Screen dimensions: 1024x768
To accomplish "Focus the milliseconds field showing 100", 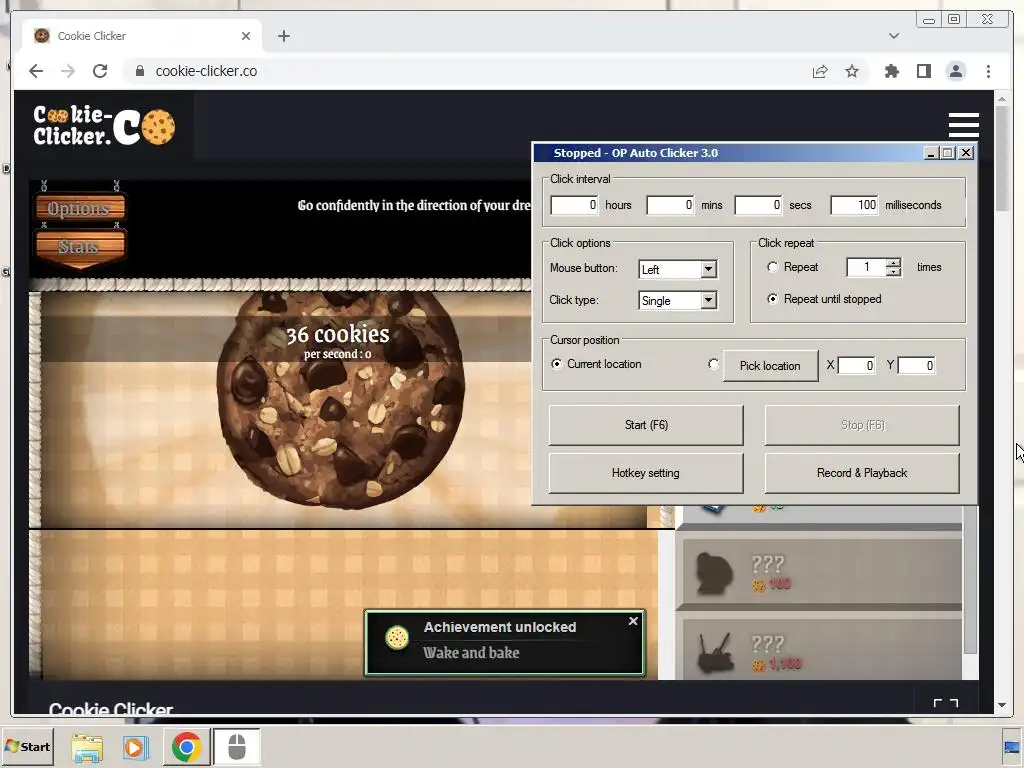I will [x=854, y=205].
